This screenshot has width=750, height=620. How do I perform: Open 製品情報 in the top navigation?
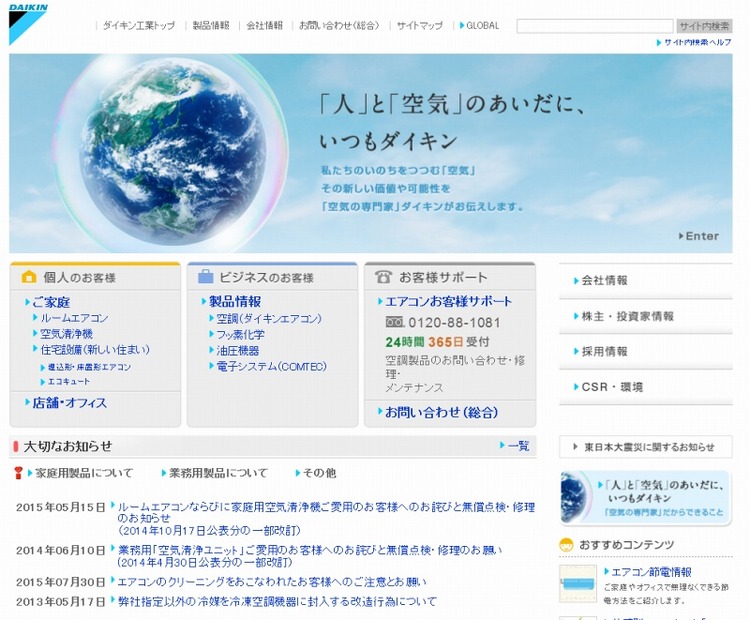pos(211,26)
